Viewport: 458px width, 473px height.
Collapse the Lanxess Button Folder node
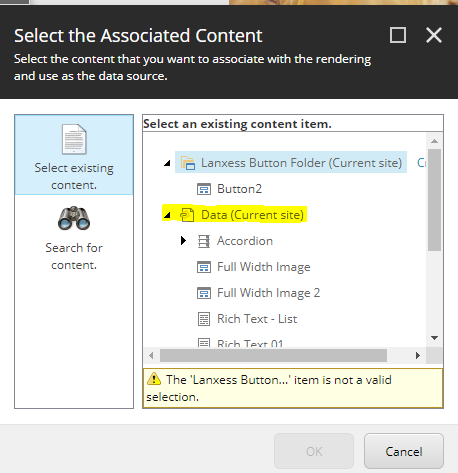pos(167,163)
